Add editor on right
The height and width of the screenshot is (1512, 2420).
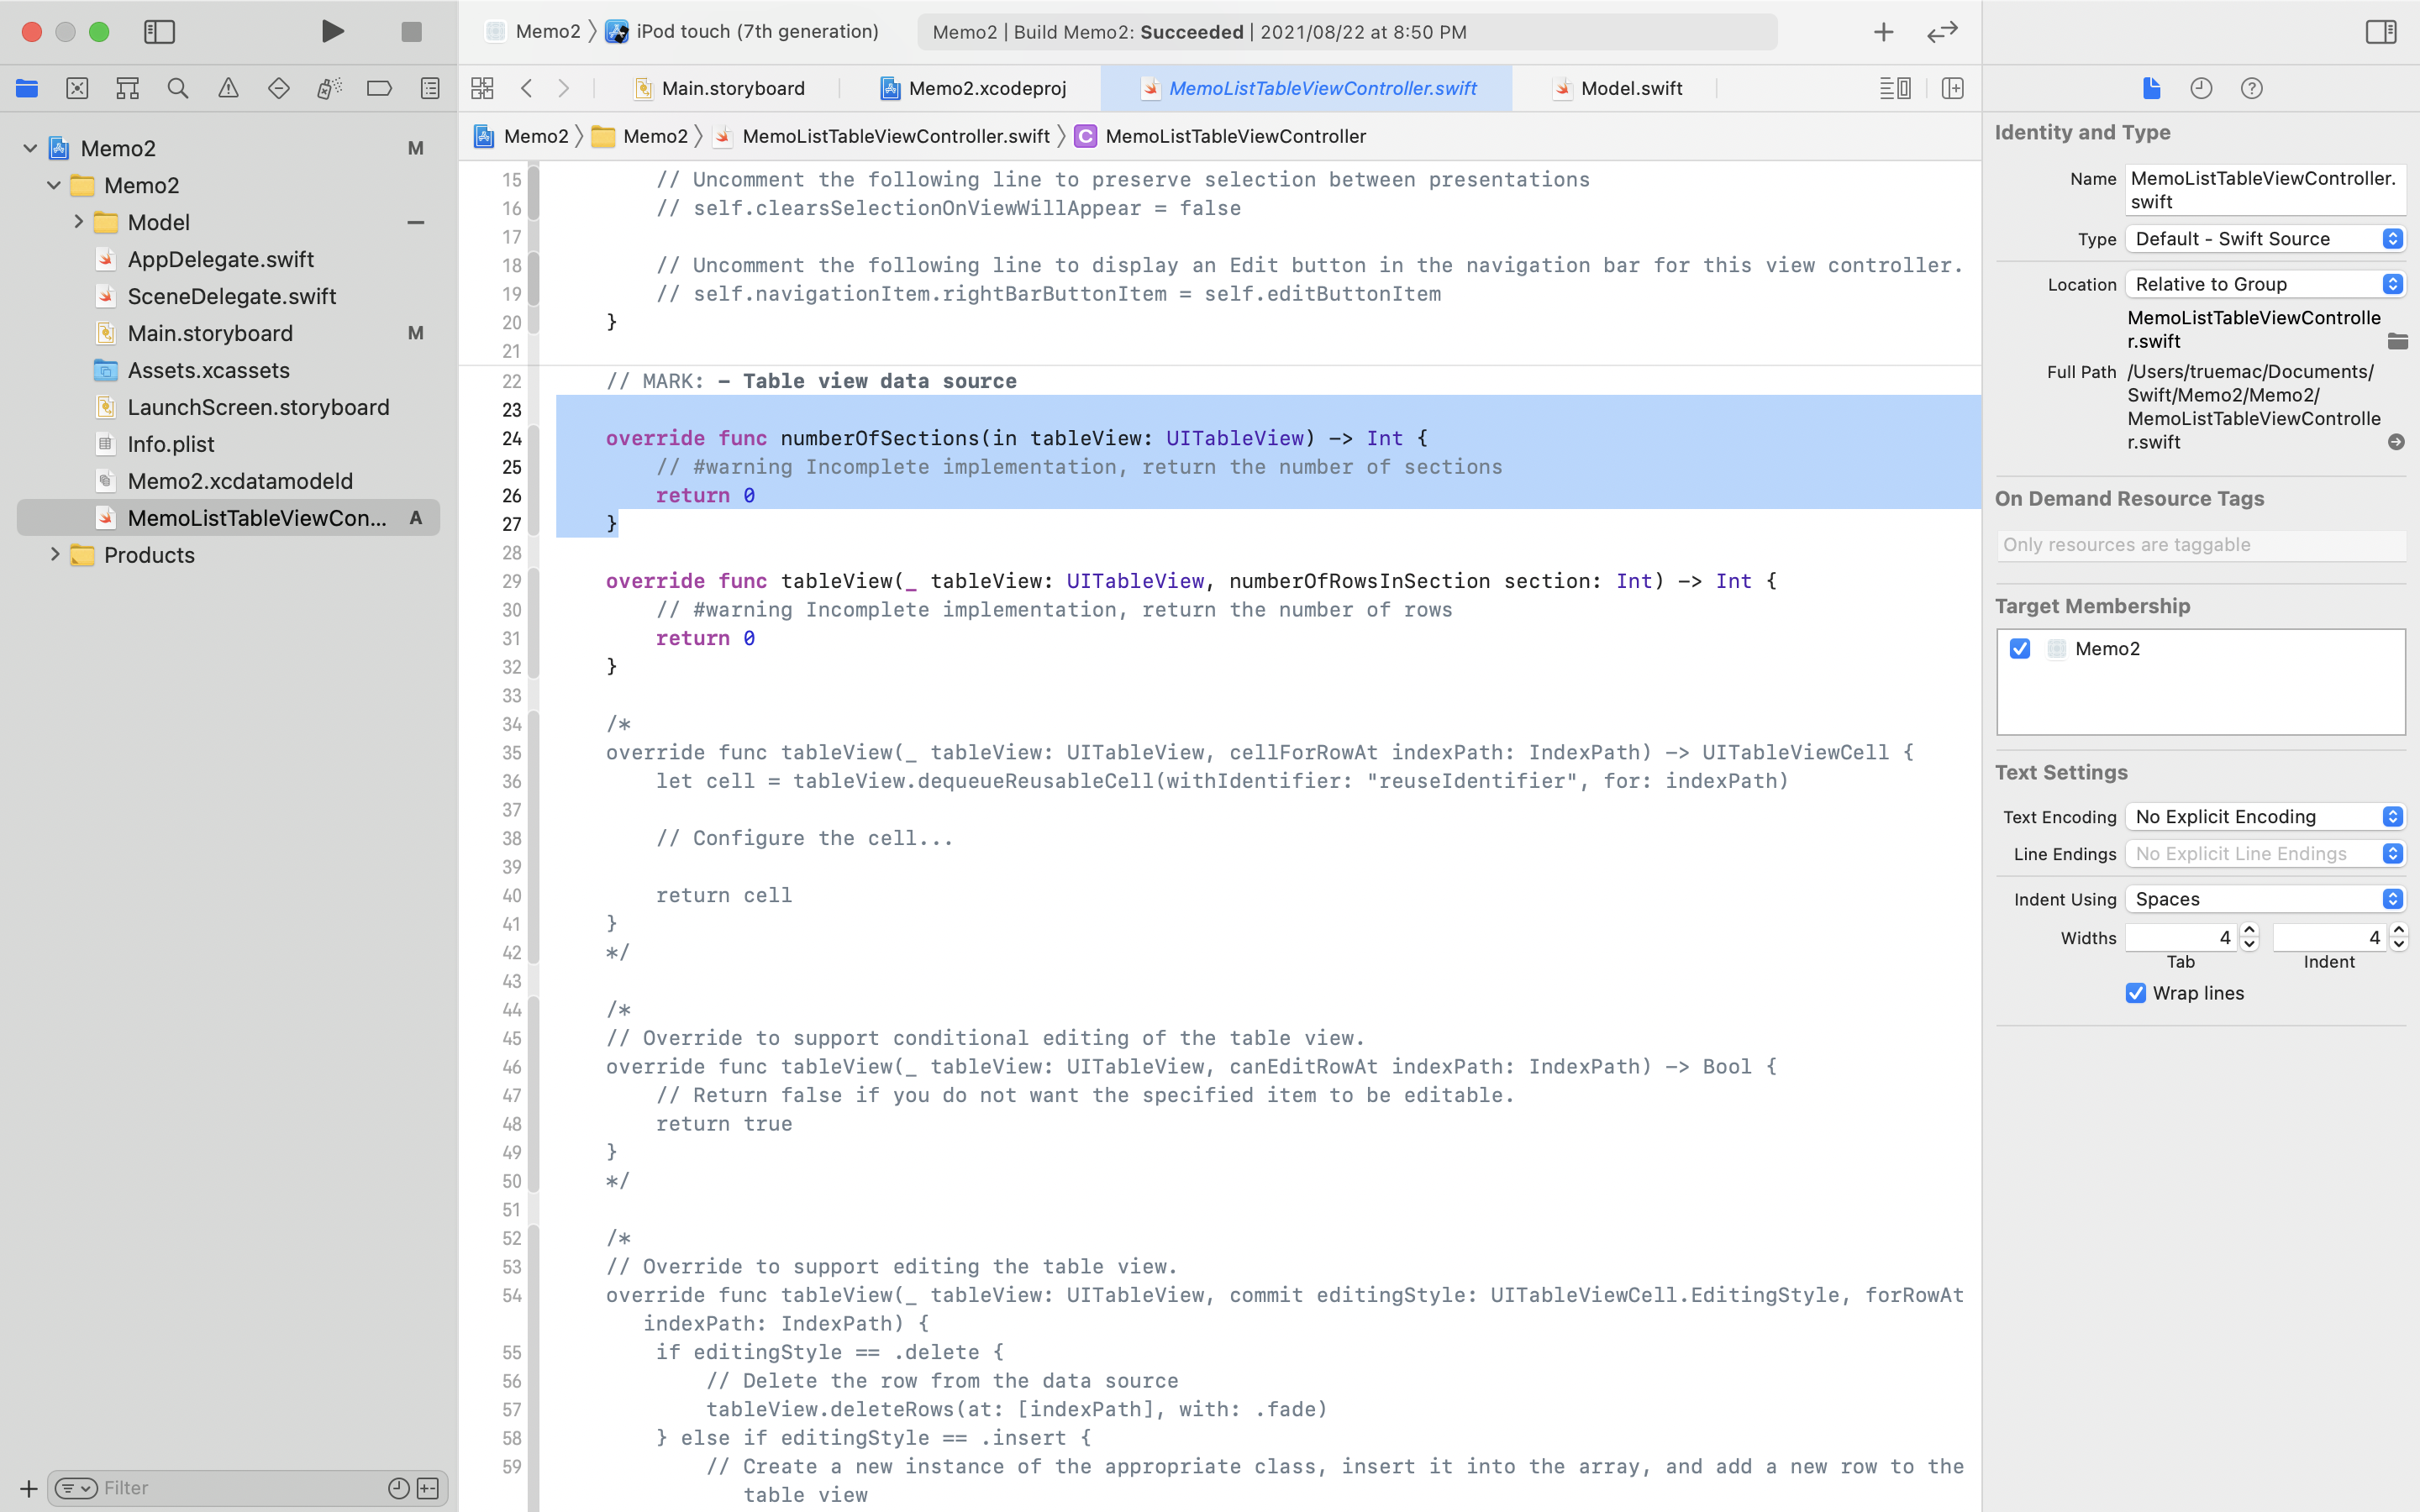pyautogui.click(x=1952, y=88)
